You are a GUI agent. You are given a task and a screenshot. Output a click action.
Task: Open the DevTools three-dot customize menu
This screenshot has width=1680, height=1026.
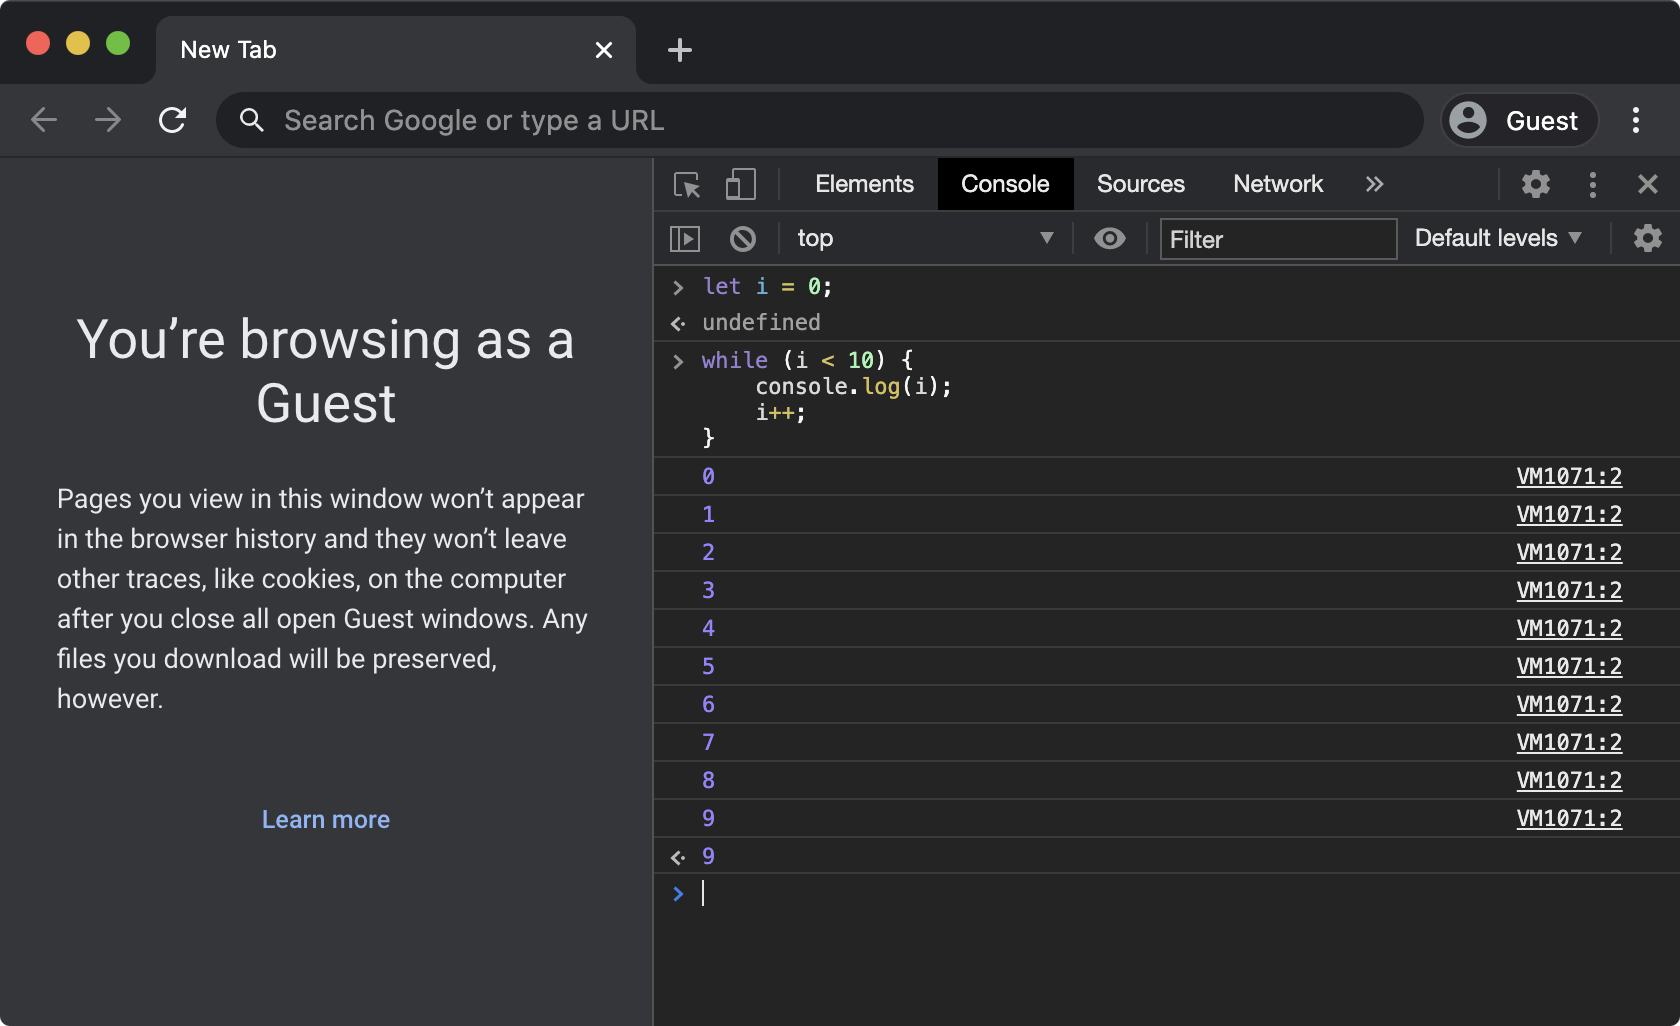click(1592, 184)
